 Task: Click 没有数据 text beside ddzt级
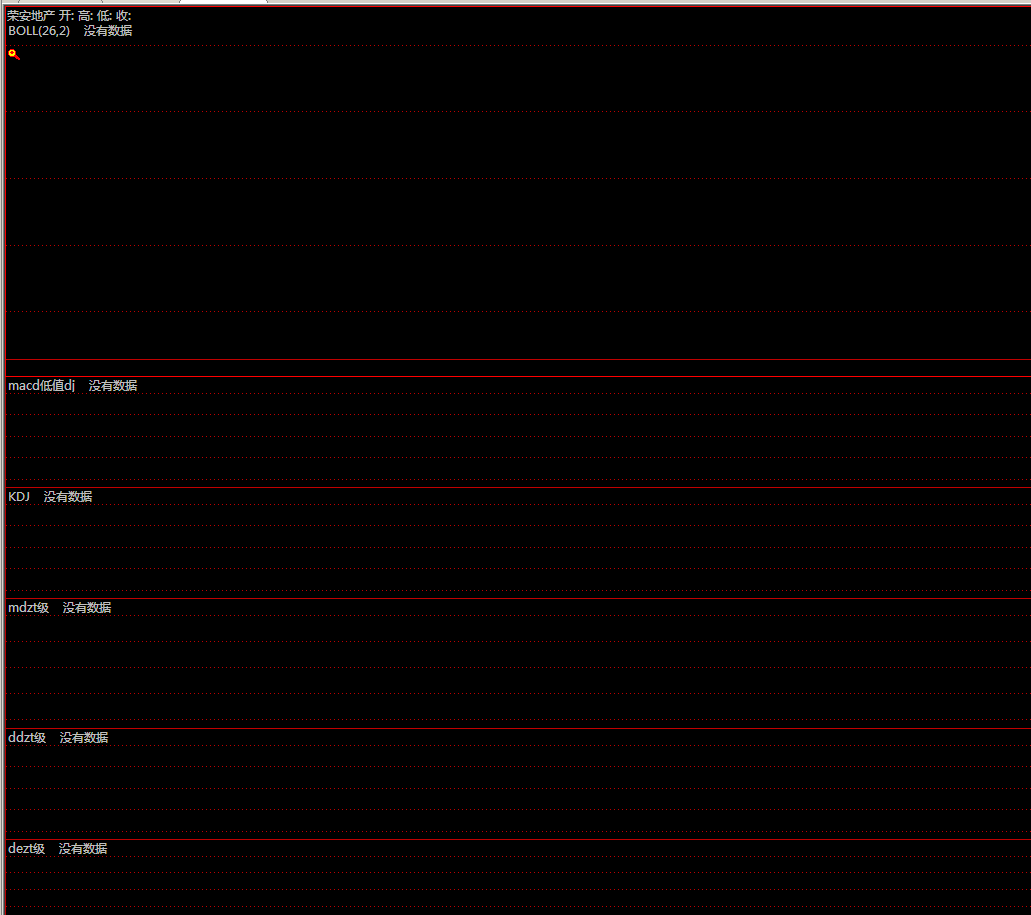[84, 738]
